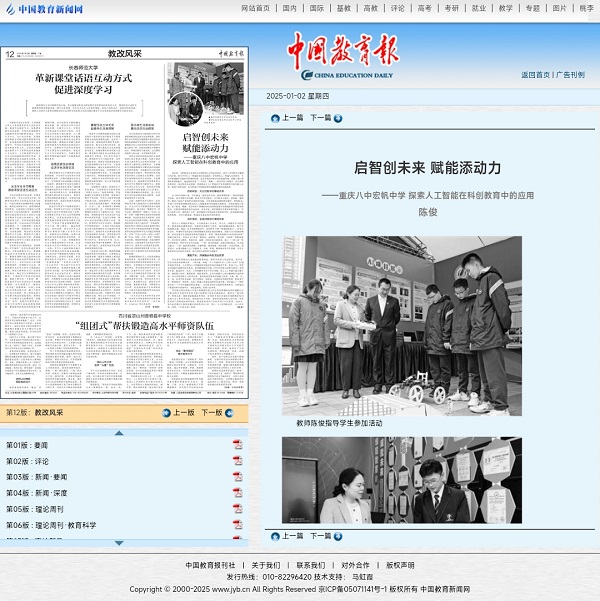Open 高考 in the top navigation
Image resolution: width=600 pixels, height=601 pixels.
click(x=424, y=8)
